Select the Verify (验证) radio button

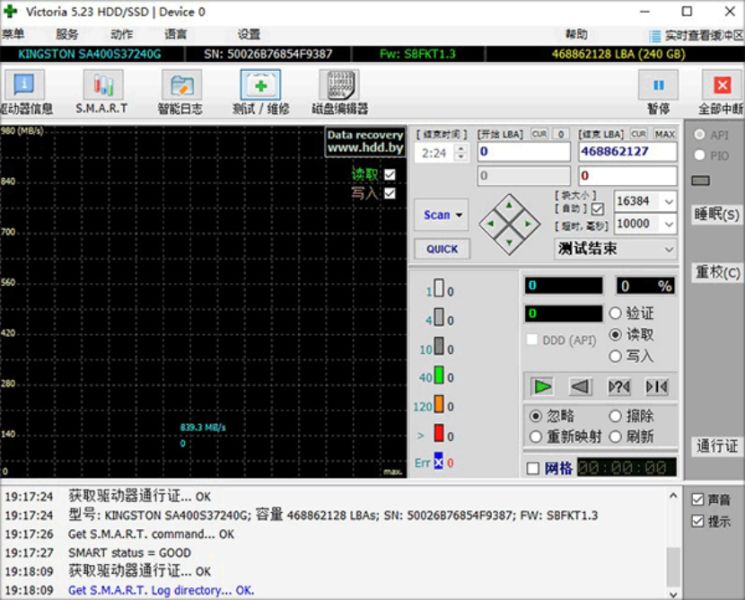615,313
